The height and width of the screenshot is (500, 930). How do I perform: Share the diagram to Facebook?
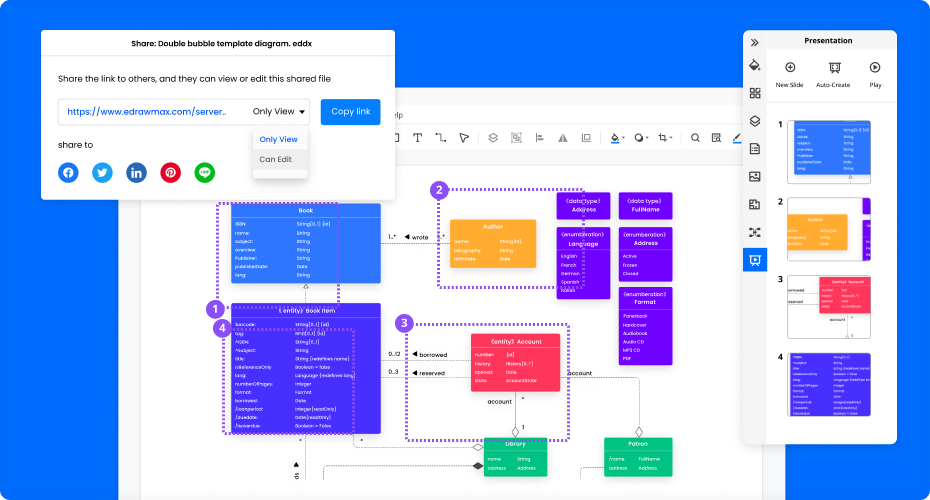68,172
